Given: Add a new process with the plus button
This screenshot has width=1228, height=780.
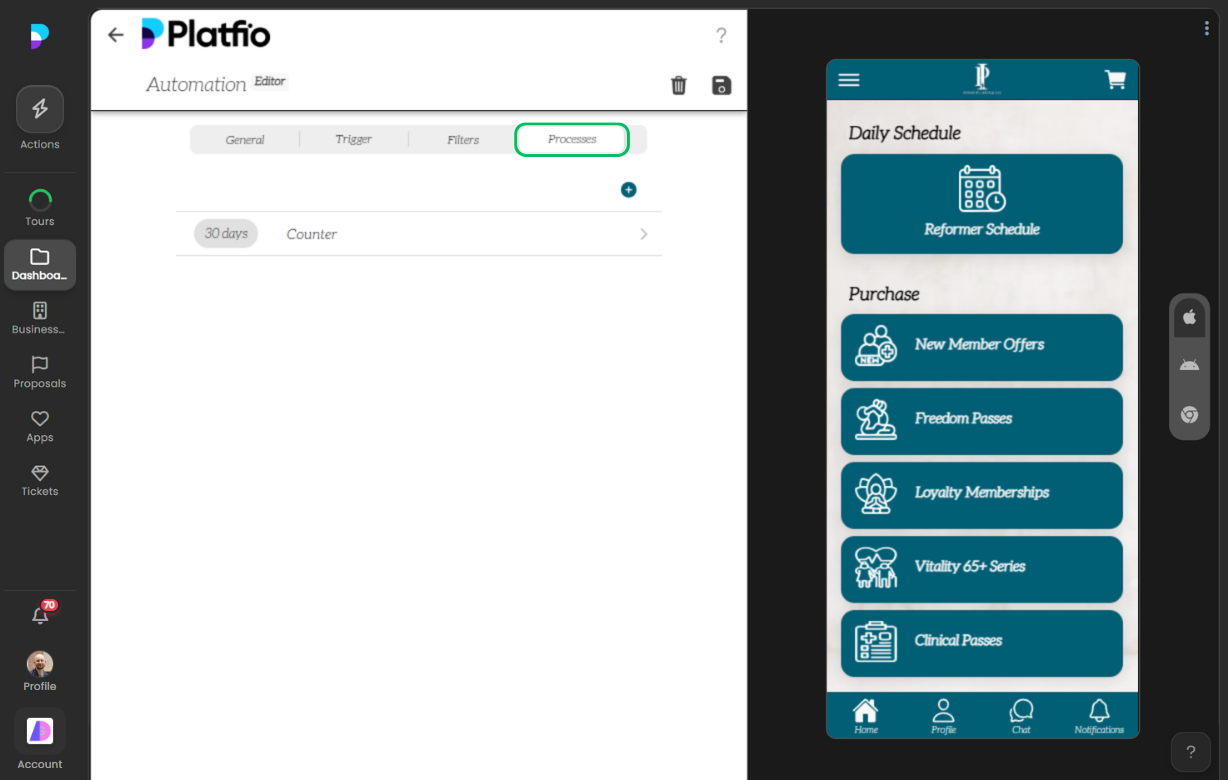Looking at the screenshot, I should click(x=628, y=189).
